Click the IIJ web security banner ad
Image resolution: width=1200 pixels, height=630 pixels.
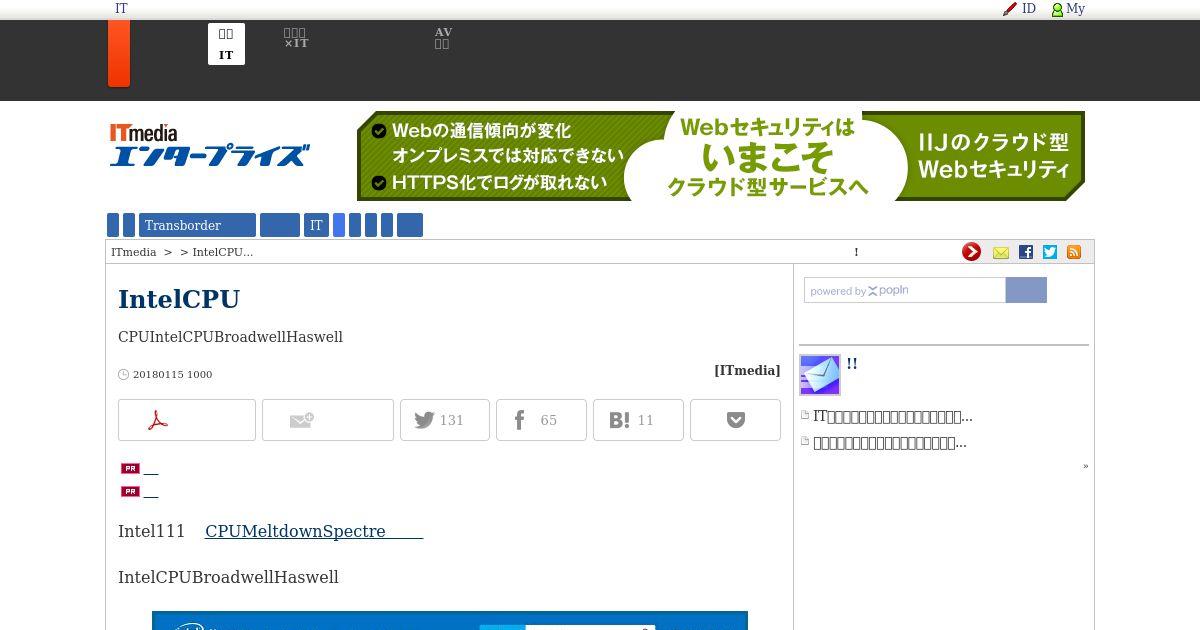721,156
